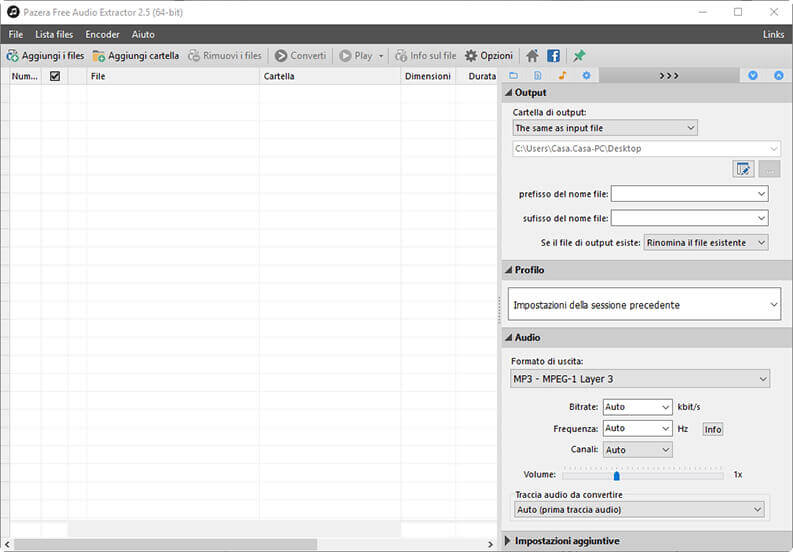
Task: Switch to the document panel tab icon
Action: tap(538, 75)
